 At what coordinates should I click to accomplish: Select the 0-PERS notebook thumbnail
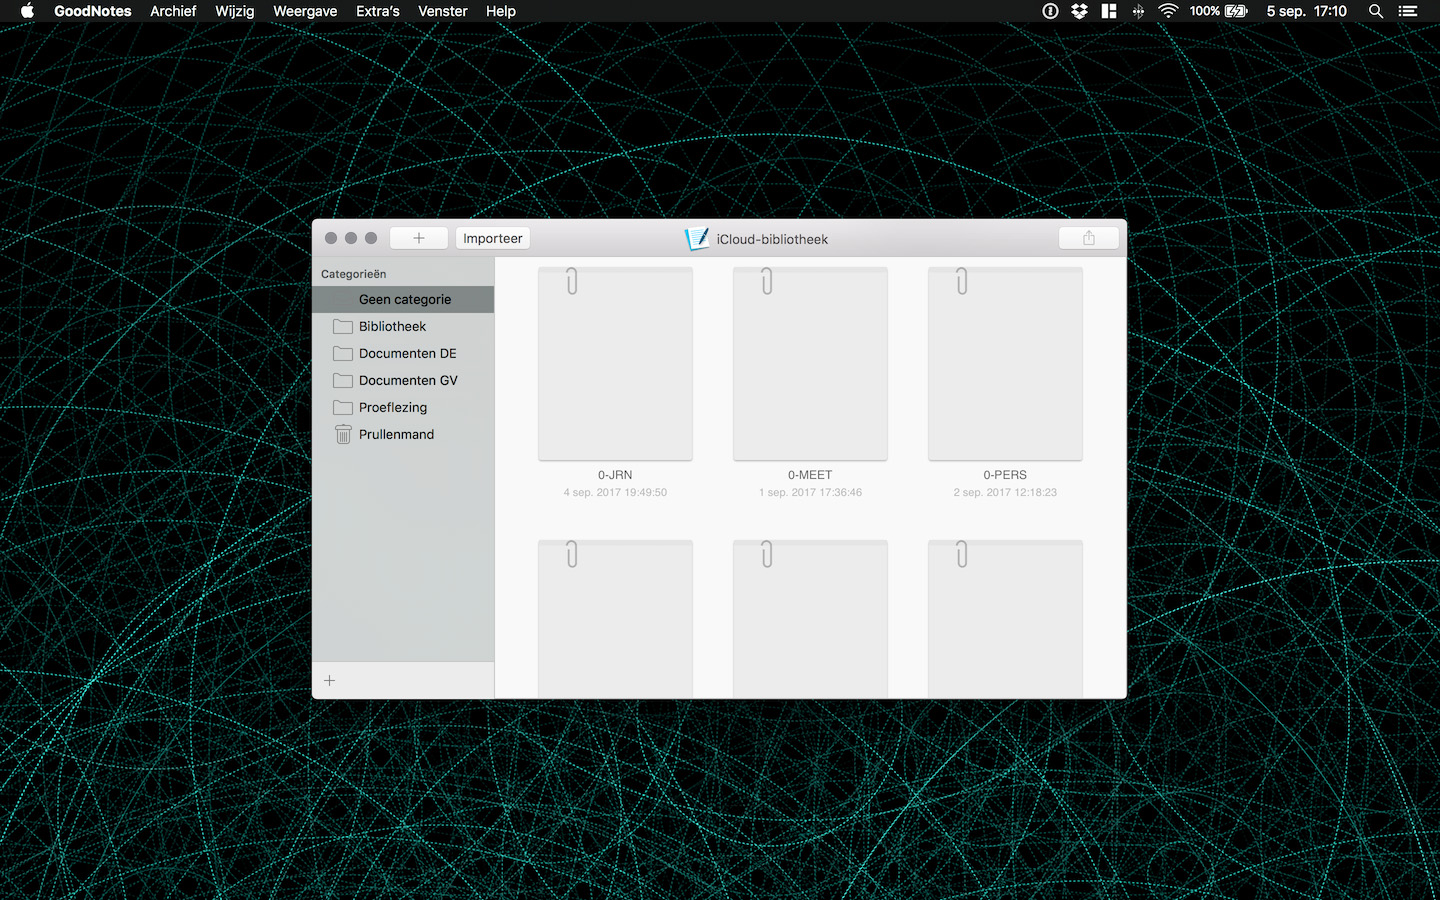(1005, 364)
